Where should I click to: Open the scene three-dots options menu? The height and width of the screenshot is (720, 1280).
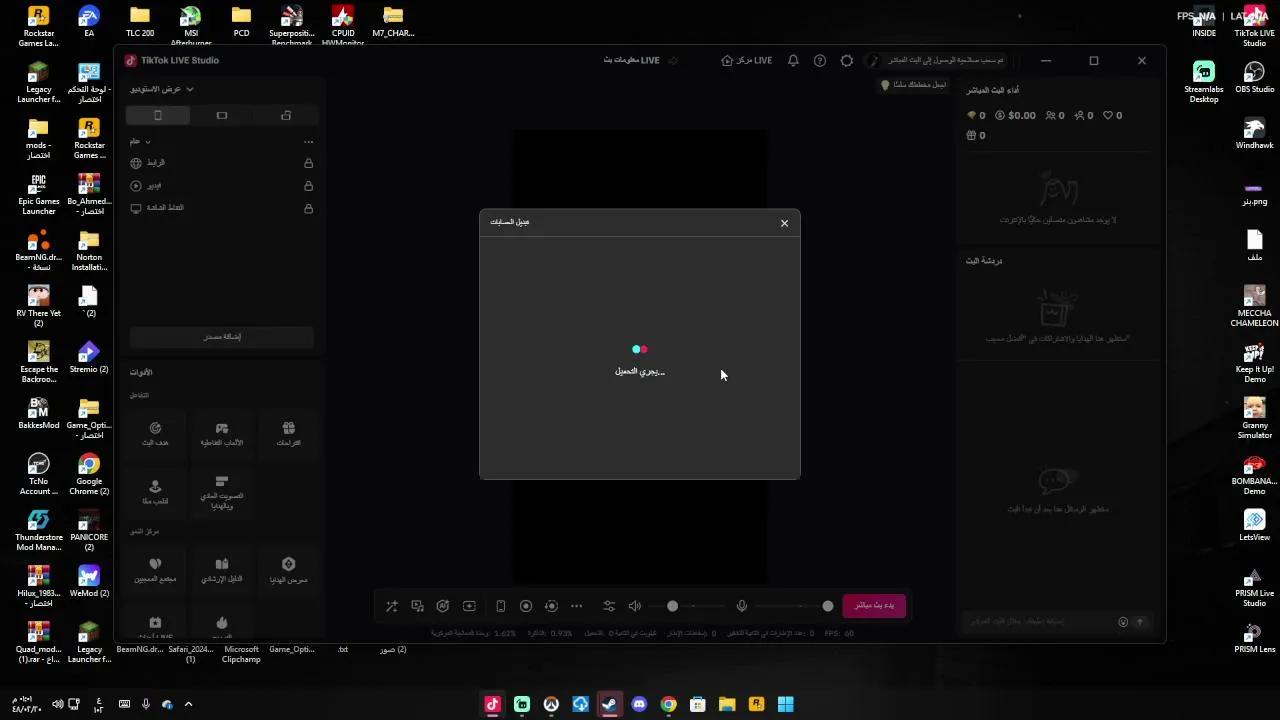tap(308, 142)
